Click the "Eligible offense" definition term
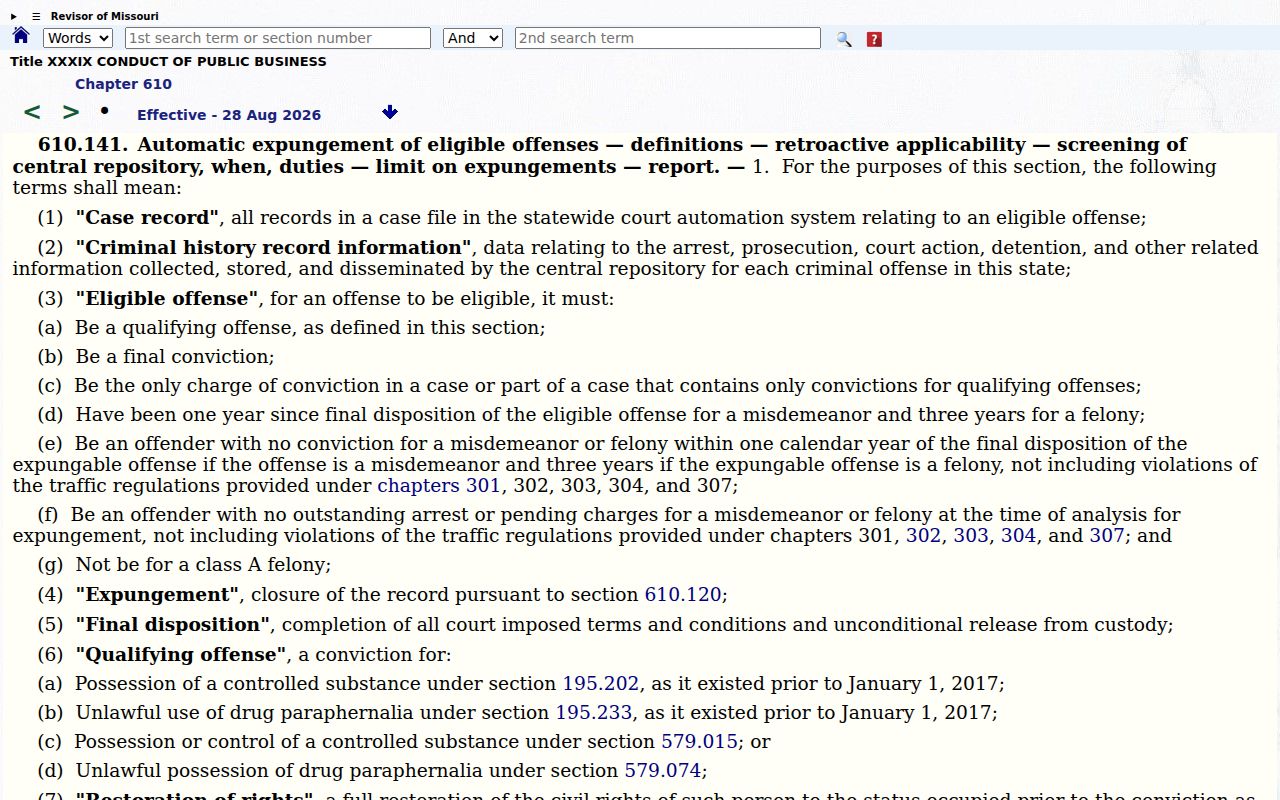 tap(168, 299)
